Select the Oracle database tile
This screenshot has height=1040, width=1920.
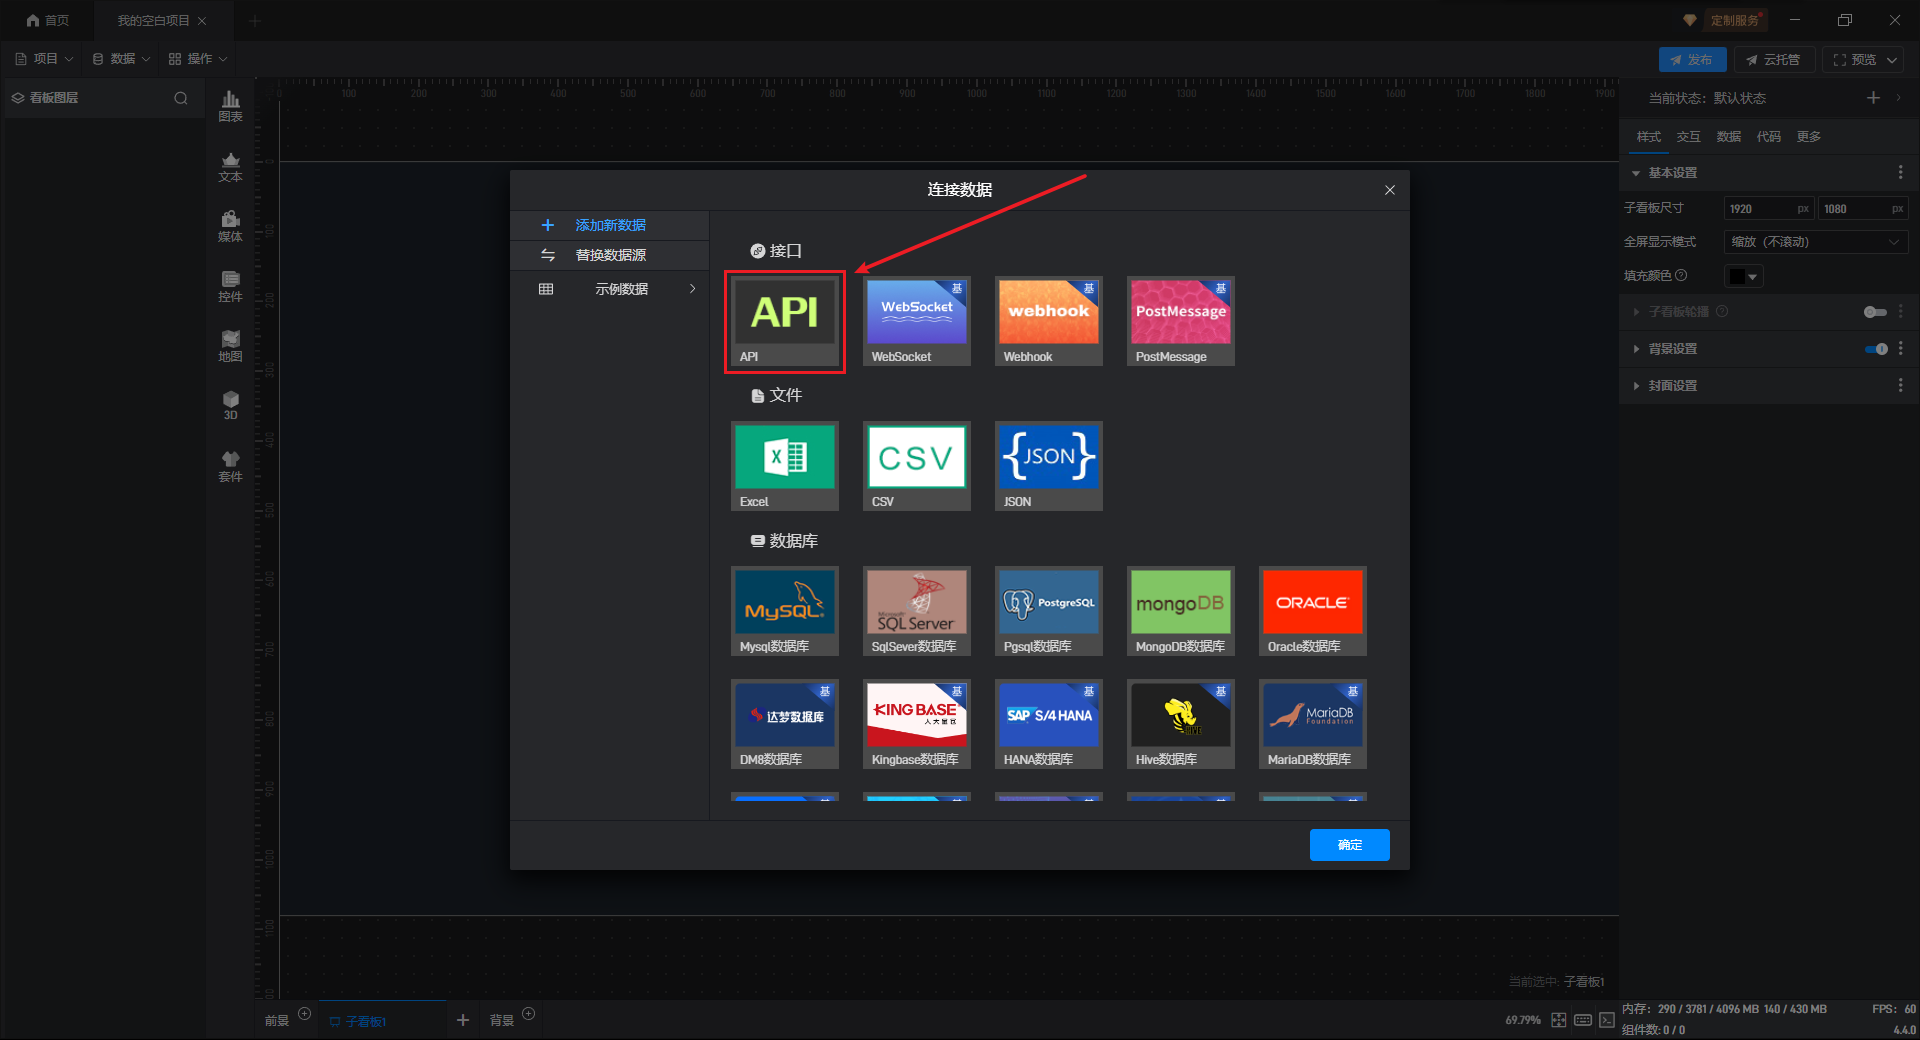point(1313,611)
